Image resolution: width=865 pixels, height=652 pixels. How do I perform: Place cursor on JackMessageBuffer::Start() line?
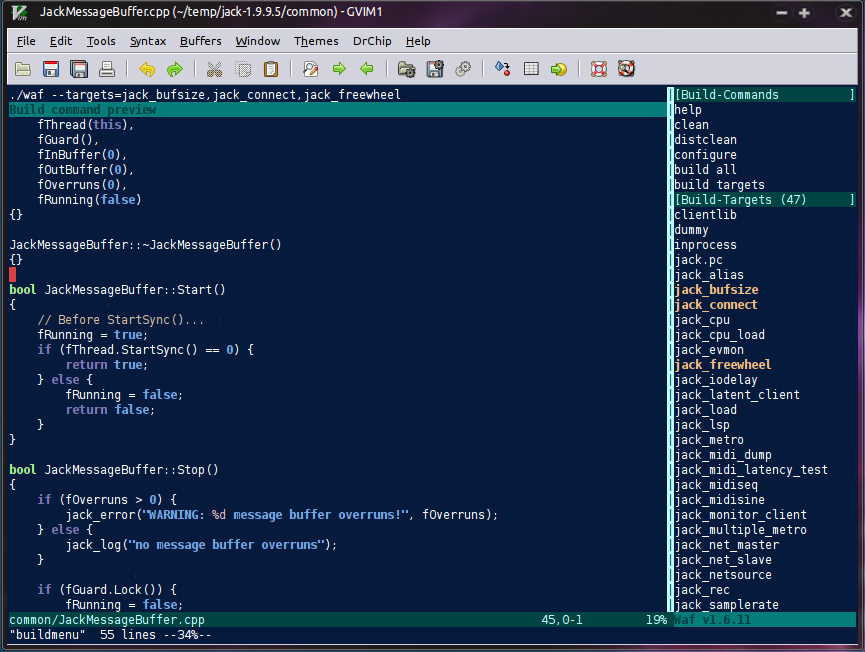pos(118,290)
